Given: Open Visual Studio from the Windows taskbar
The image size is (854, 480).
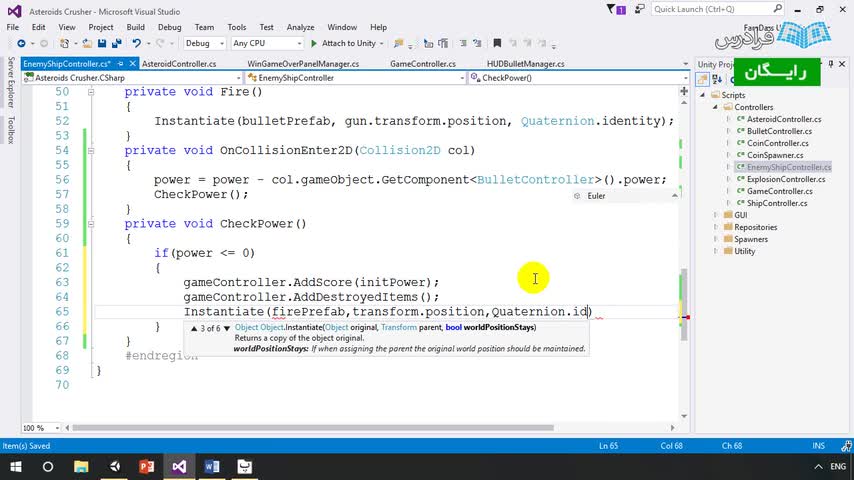Looking at the screenshot, I should pyautogui.click(x=179, y=466).
